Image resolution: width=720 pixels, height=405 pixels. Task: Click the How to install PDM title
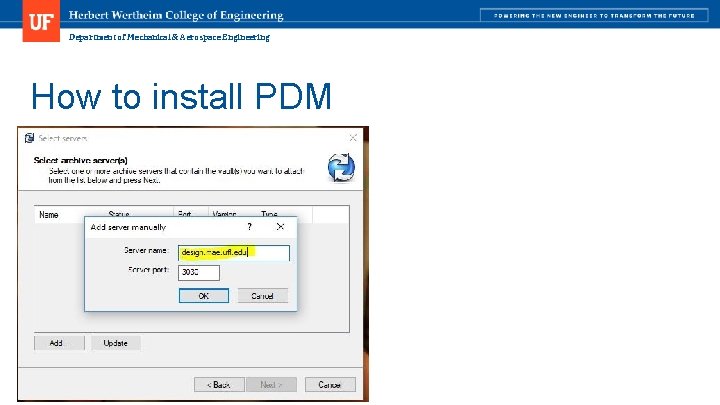point(181,96)
